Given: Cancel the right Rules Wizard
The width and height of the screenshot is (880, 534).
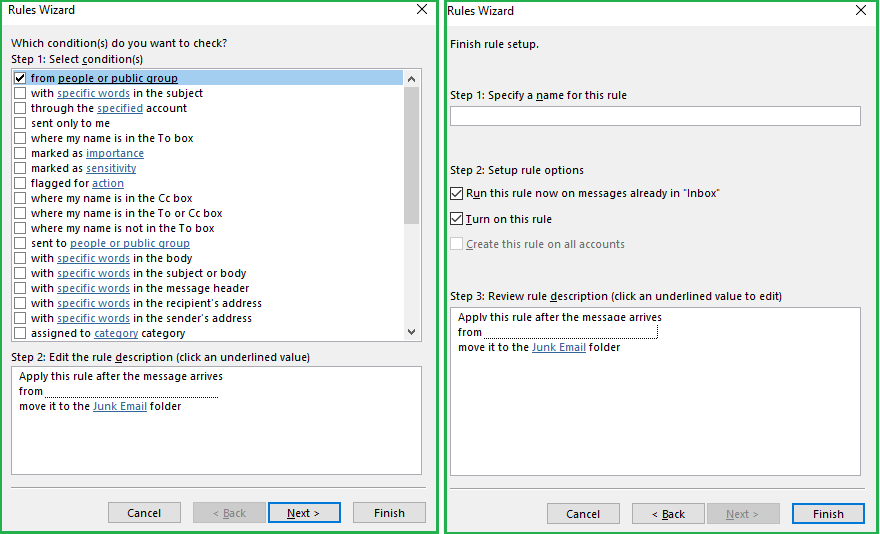Looking at the screenshot, I should tap(583, 514).
